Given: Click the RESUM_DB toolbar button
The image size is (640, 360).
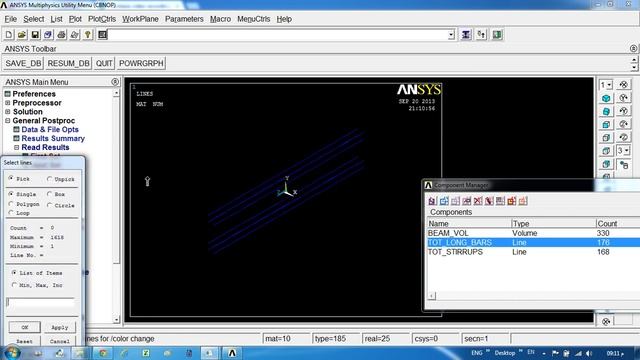Looking at the screenshot, I should coord(68,63).
